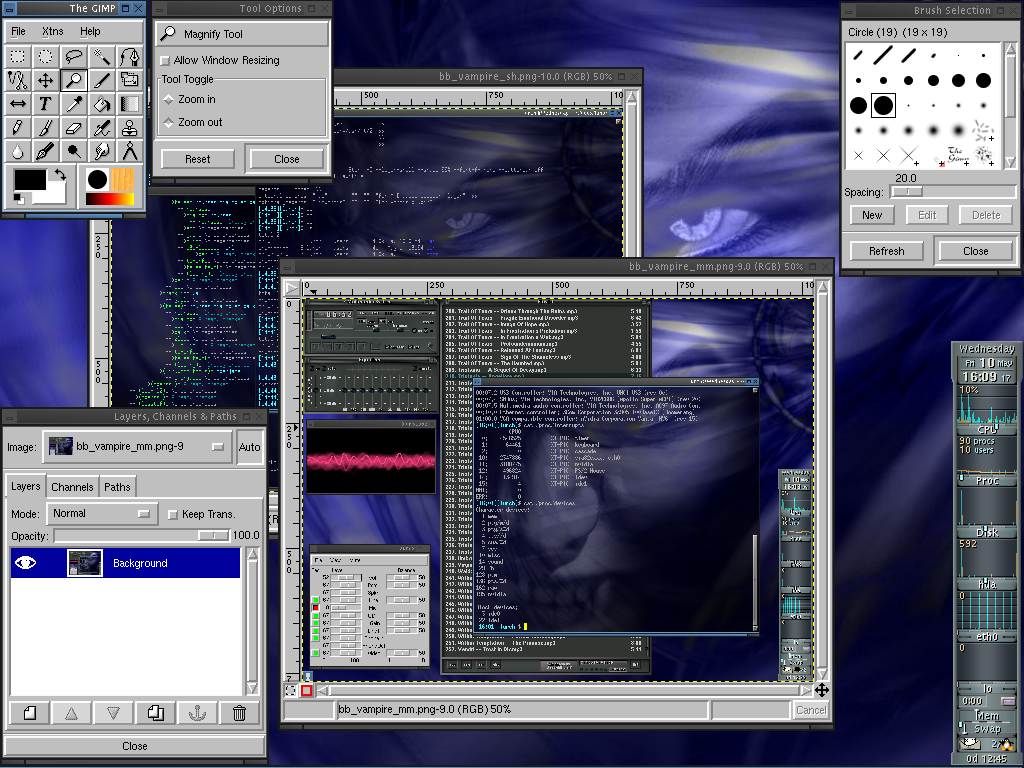Open the Image selector showing bb_vampire_mm.png-9
The height and width of the screenshot is (768, 1024).
tap(138, 447)
